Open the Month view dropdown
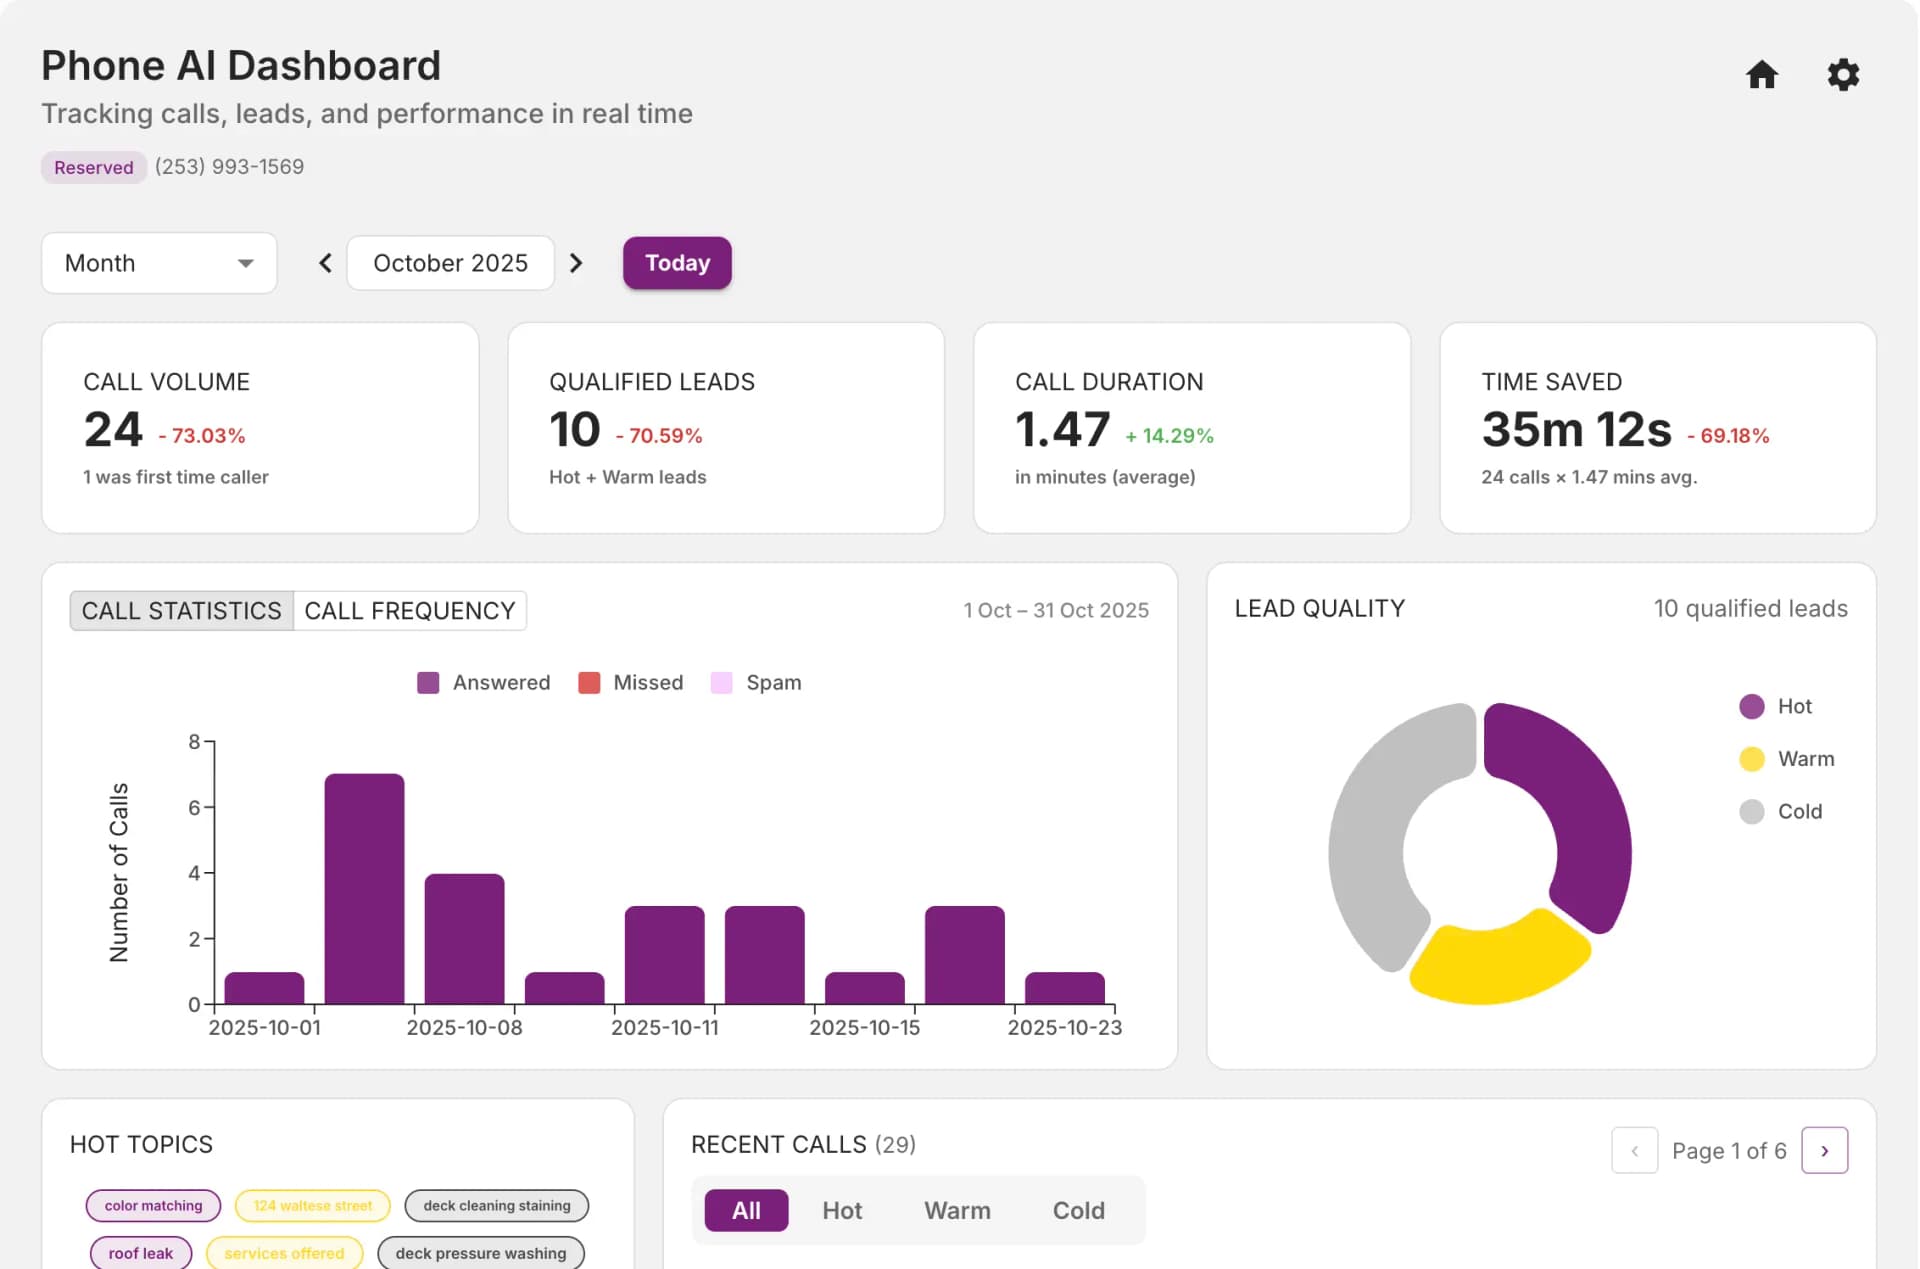 pyautogui.click(x=159, y=263)
